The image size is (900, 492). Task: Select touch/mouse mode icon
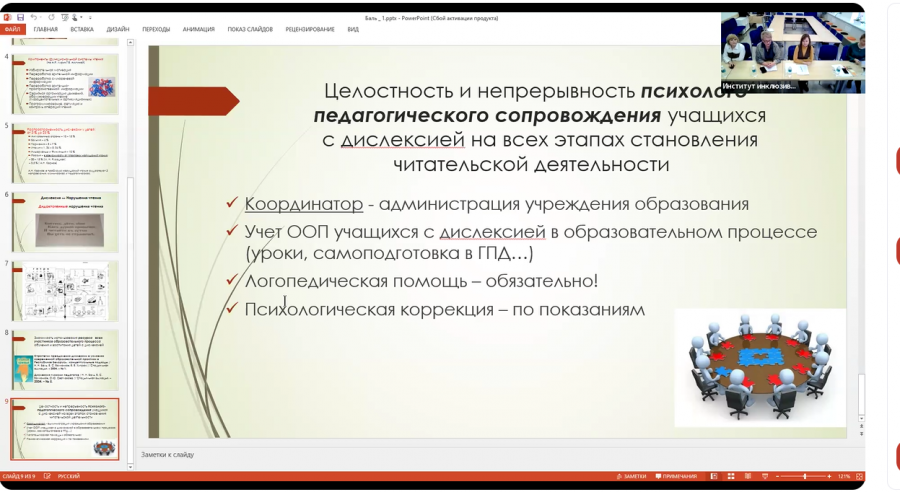(74, 17)
